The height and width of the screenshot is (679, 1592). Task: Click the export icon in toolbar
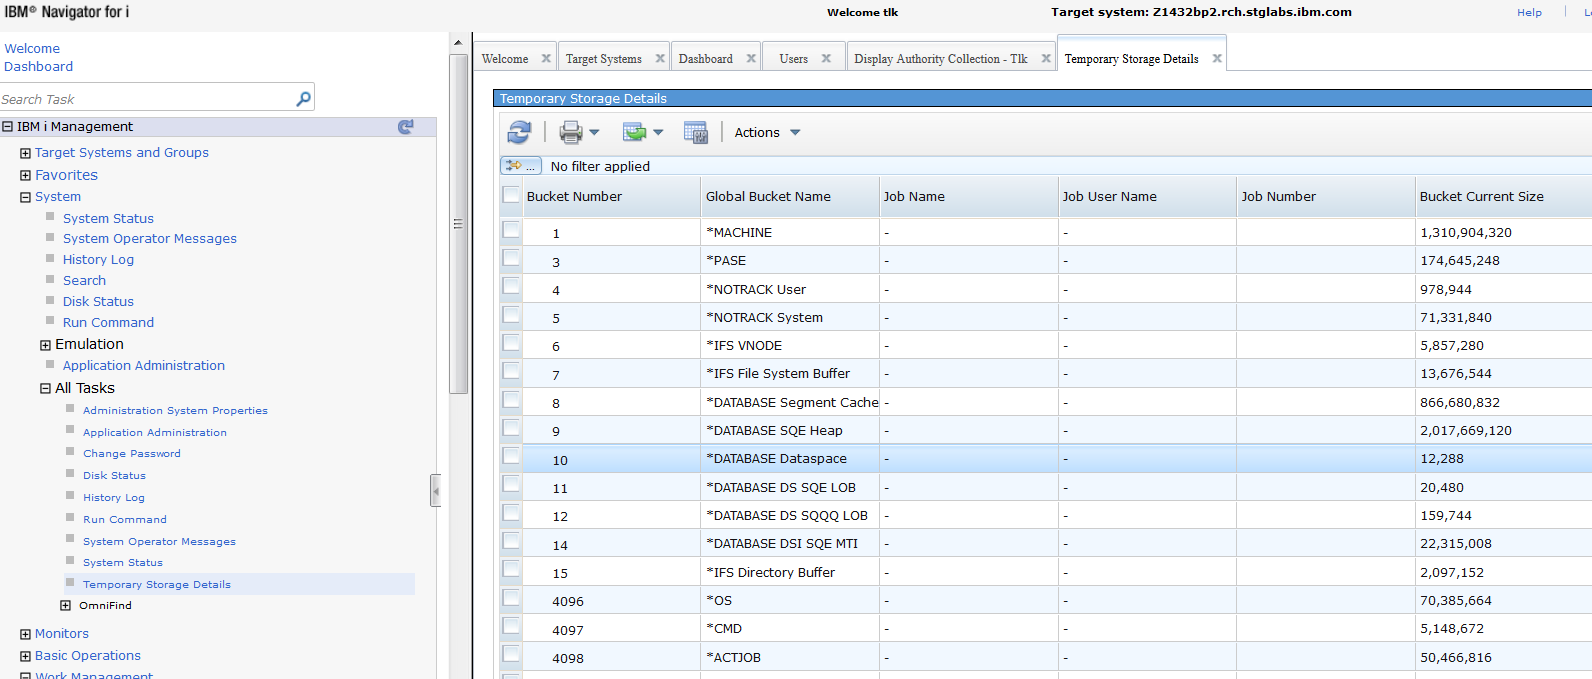(x=634, y=132)
